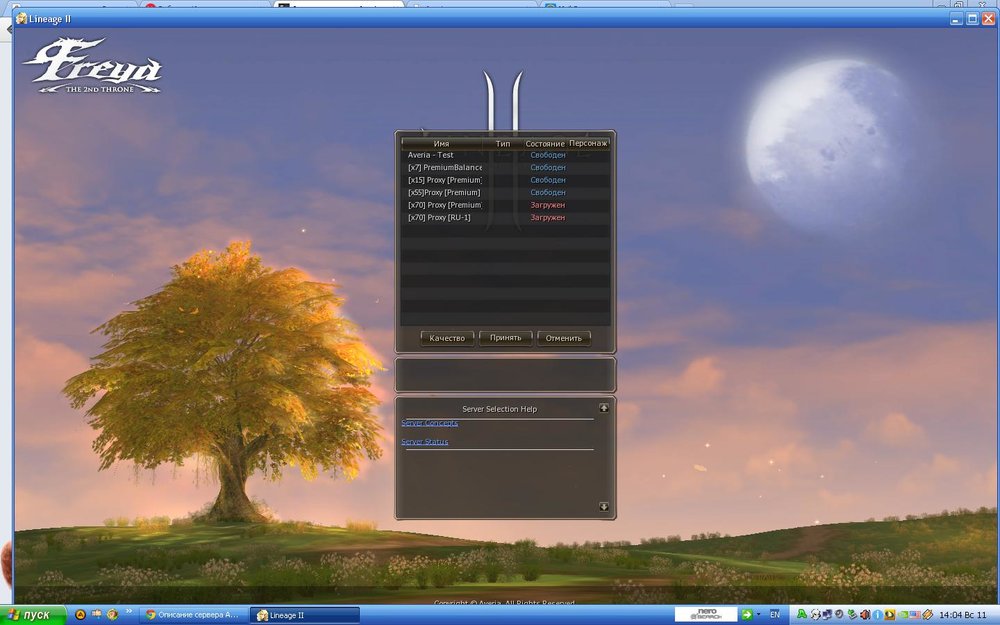Image resolution: width=1000 pixels, height=625 pixels.
Task: Sort servers by the Состояние column header
Action: (545, 144)
